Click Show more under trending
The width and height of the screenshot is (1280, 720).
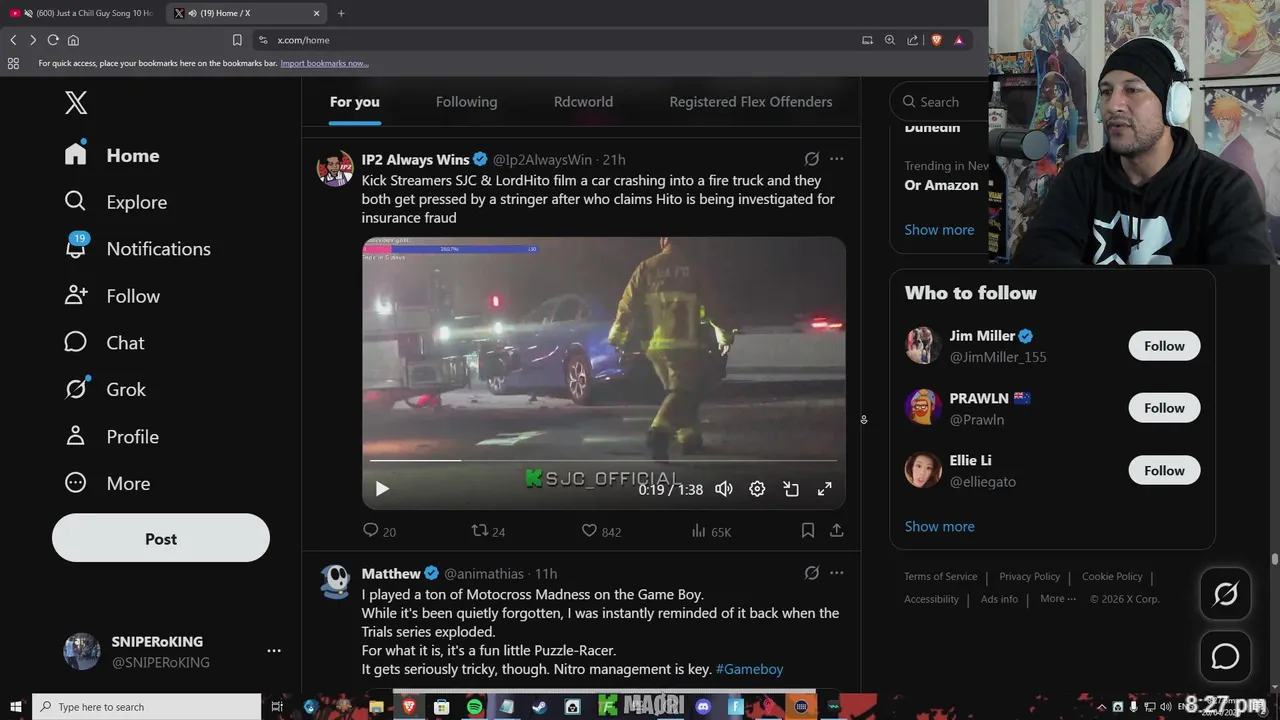[939, 229]
